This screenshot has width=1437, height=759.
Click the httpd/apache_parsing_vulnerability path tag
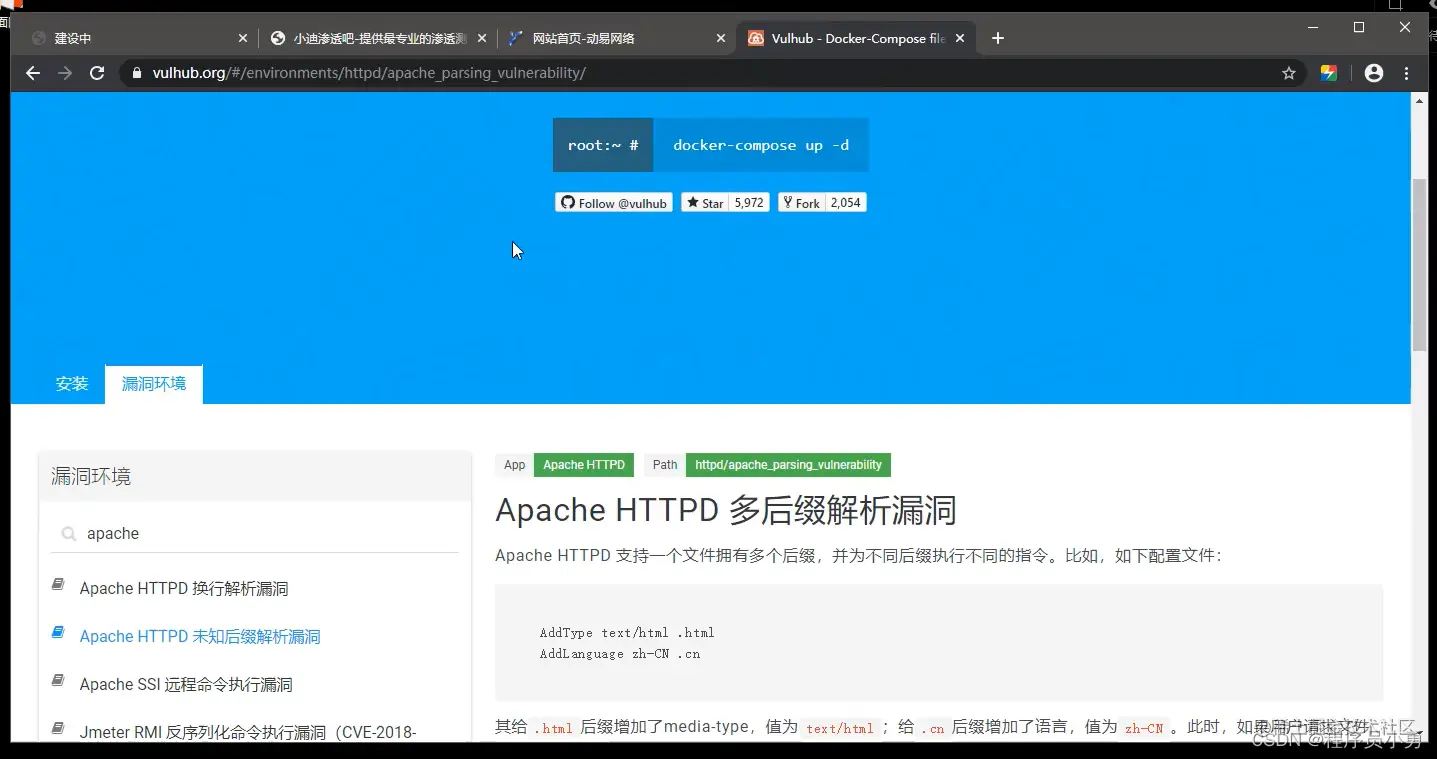tap(788, 465)
